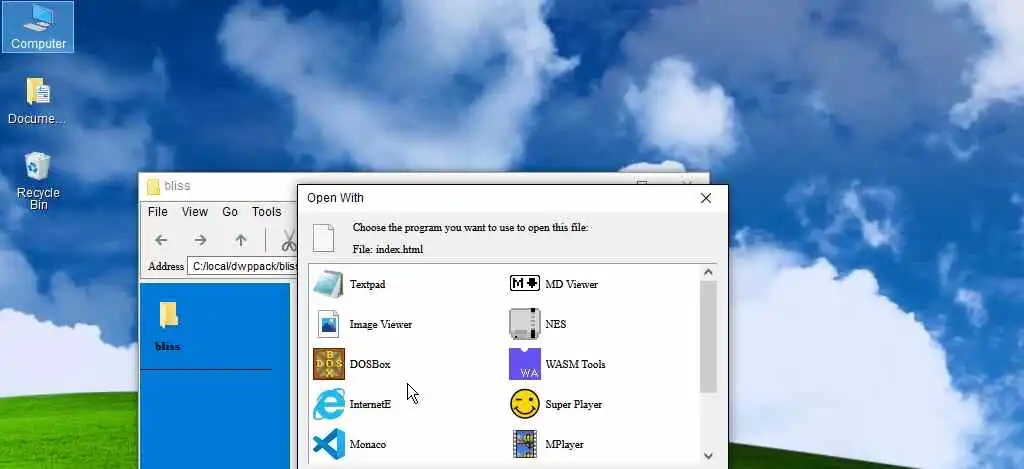
Task: Click the program list scrollbar thumb
Action: tap(708, 336)
